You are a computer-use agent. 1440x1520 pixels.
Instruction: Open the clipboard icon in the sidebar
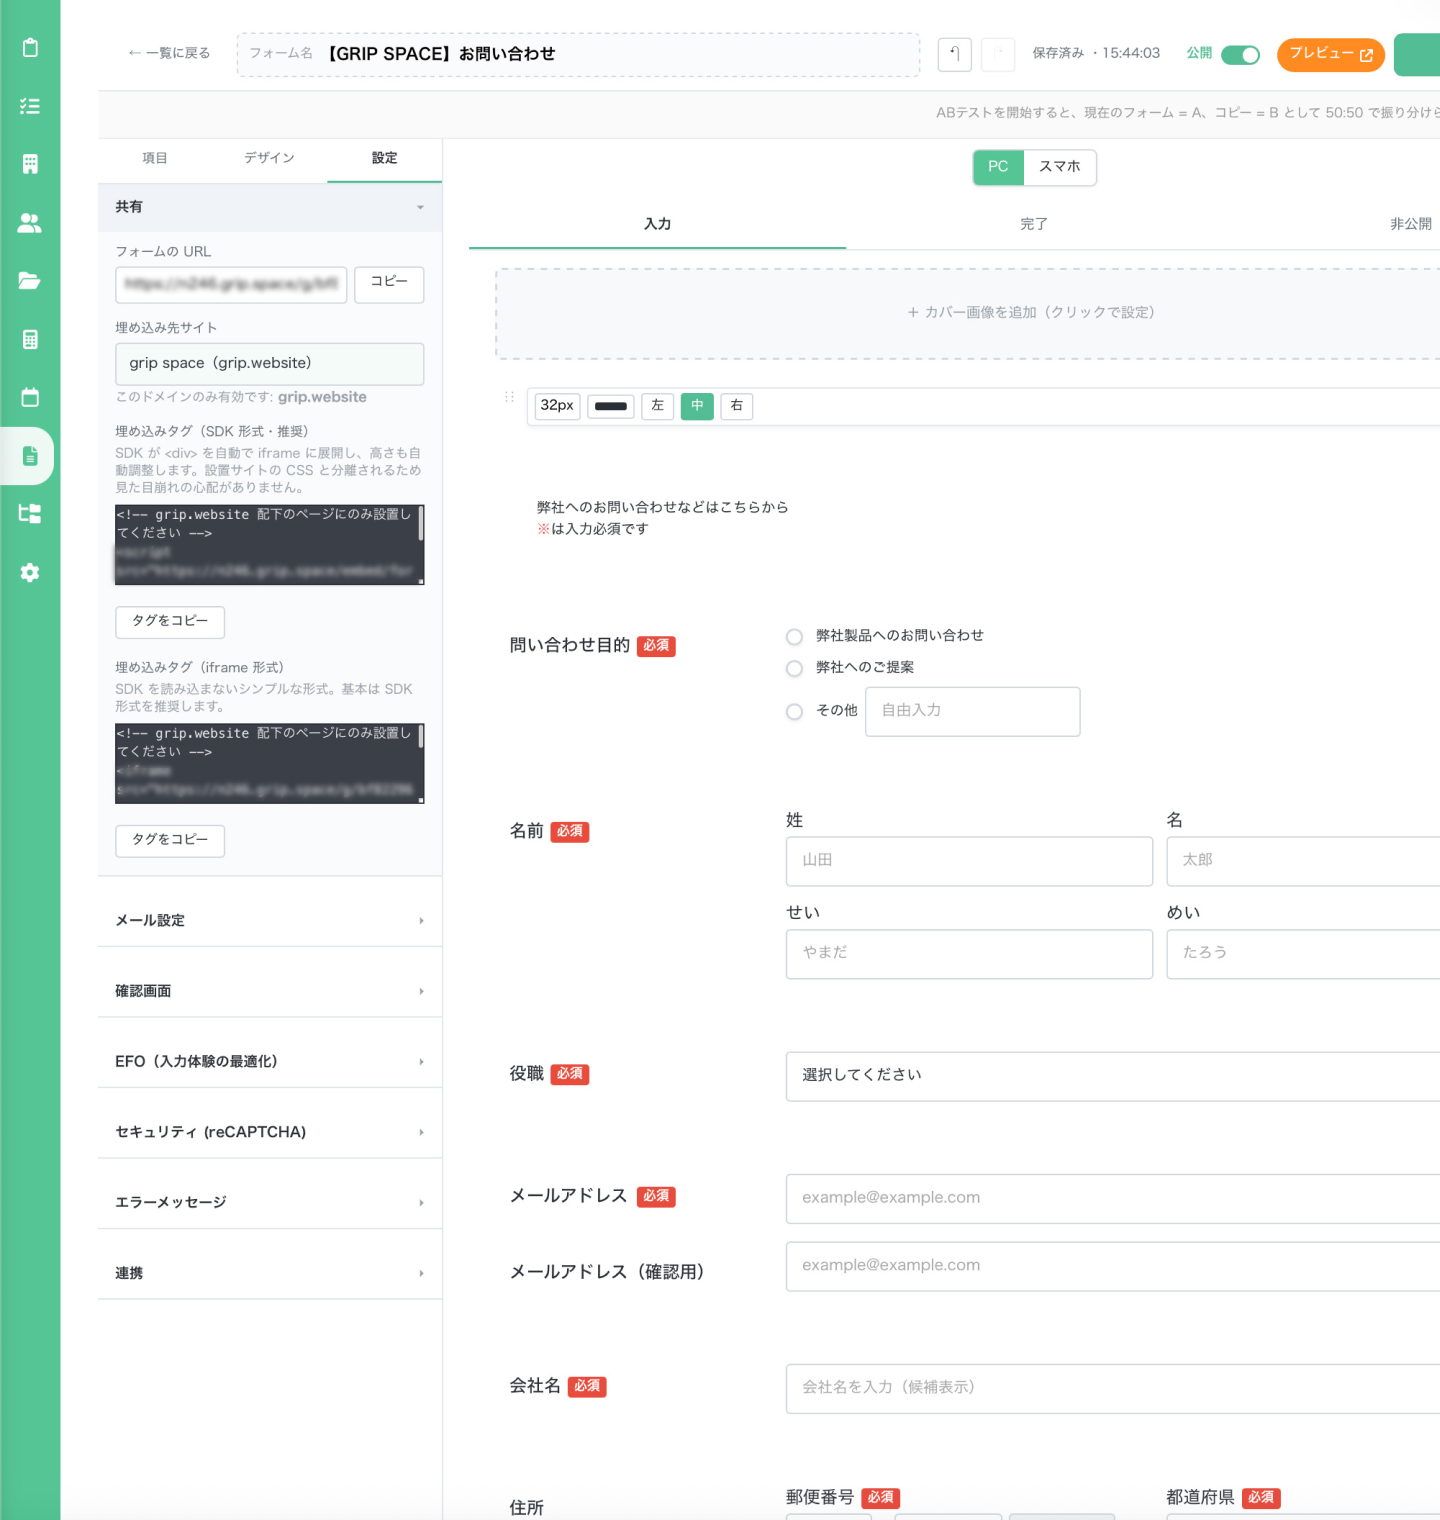tap(30, 47)
